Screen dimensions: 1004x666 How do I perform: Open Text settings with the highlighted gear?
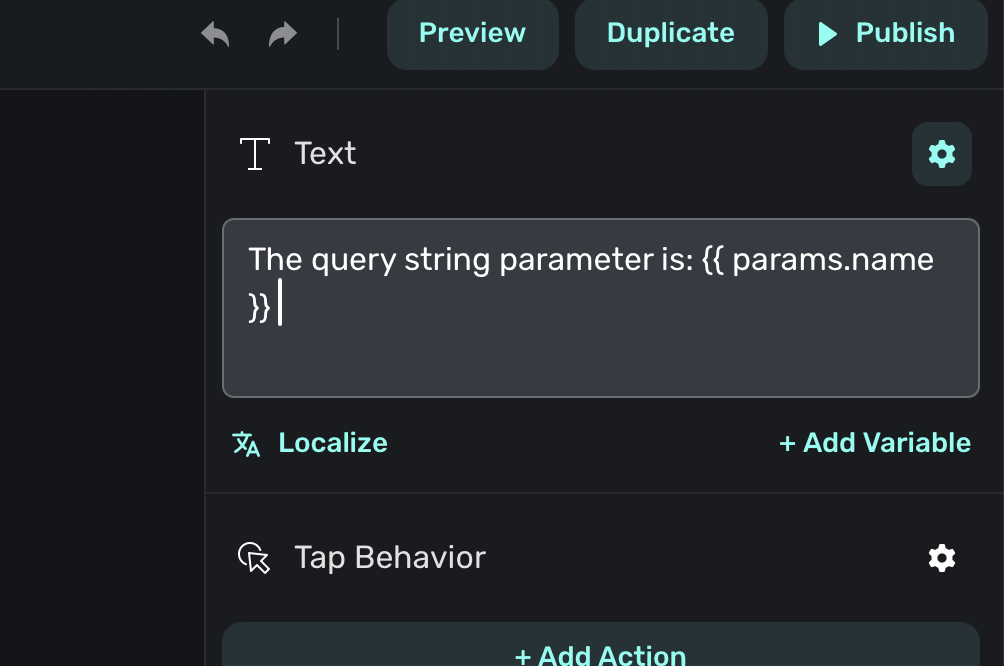click(x=942, y=154)
